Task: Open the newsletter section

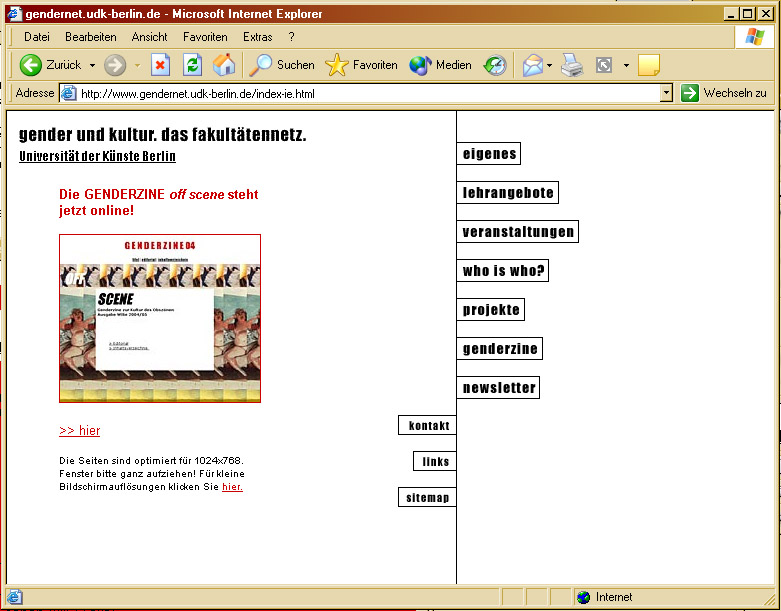Action: point(498,387)
